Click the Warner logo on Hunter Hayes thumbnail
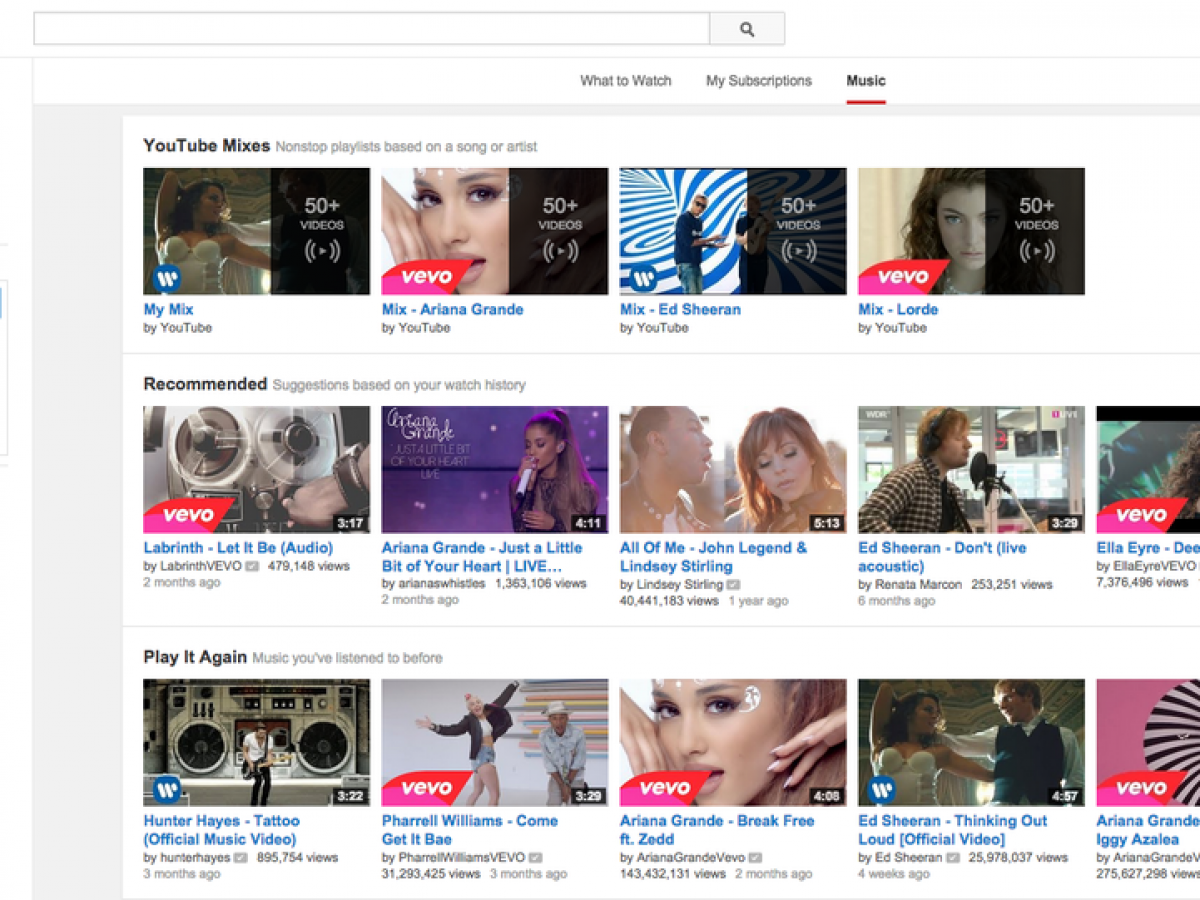 (x=166, y=789)
